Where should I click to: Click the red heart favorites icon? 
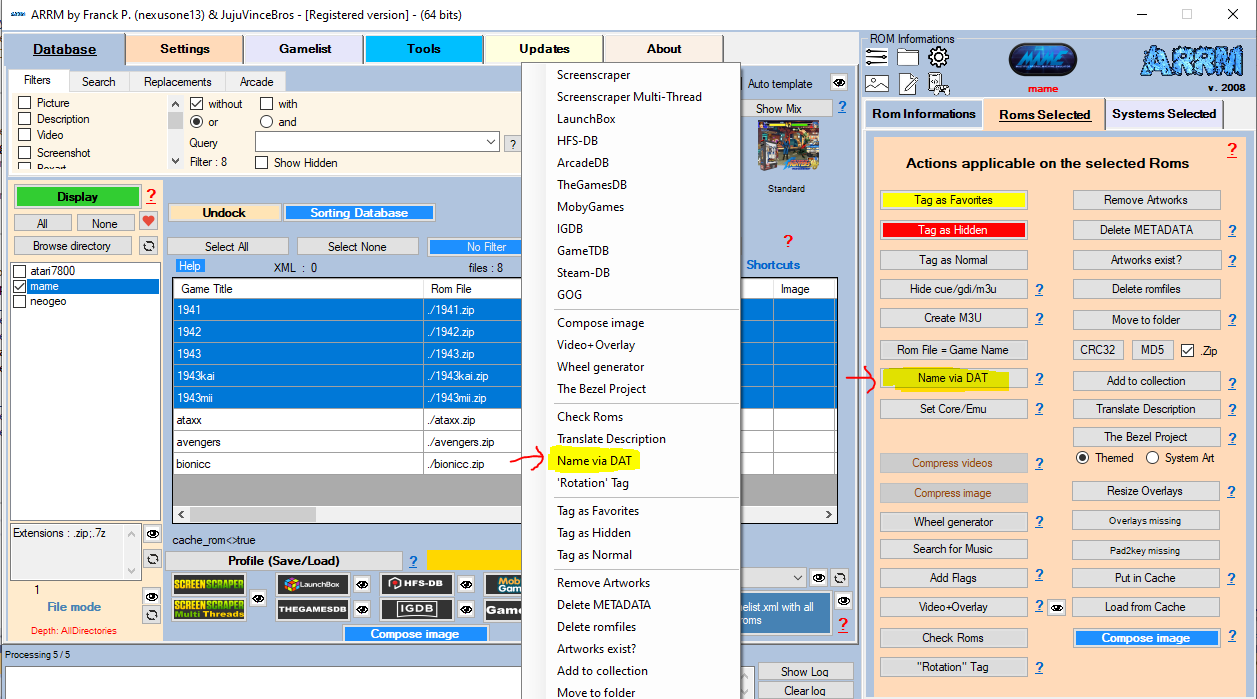click(x=148, y=222)
